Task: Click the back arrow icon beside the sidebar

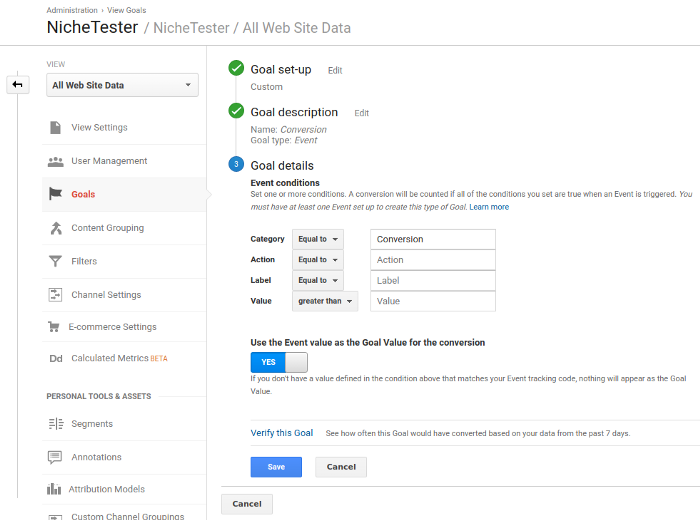Action: coord(17,84)
